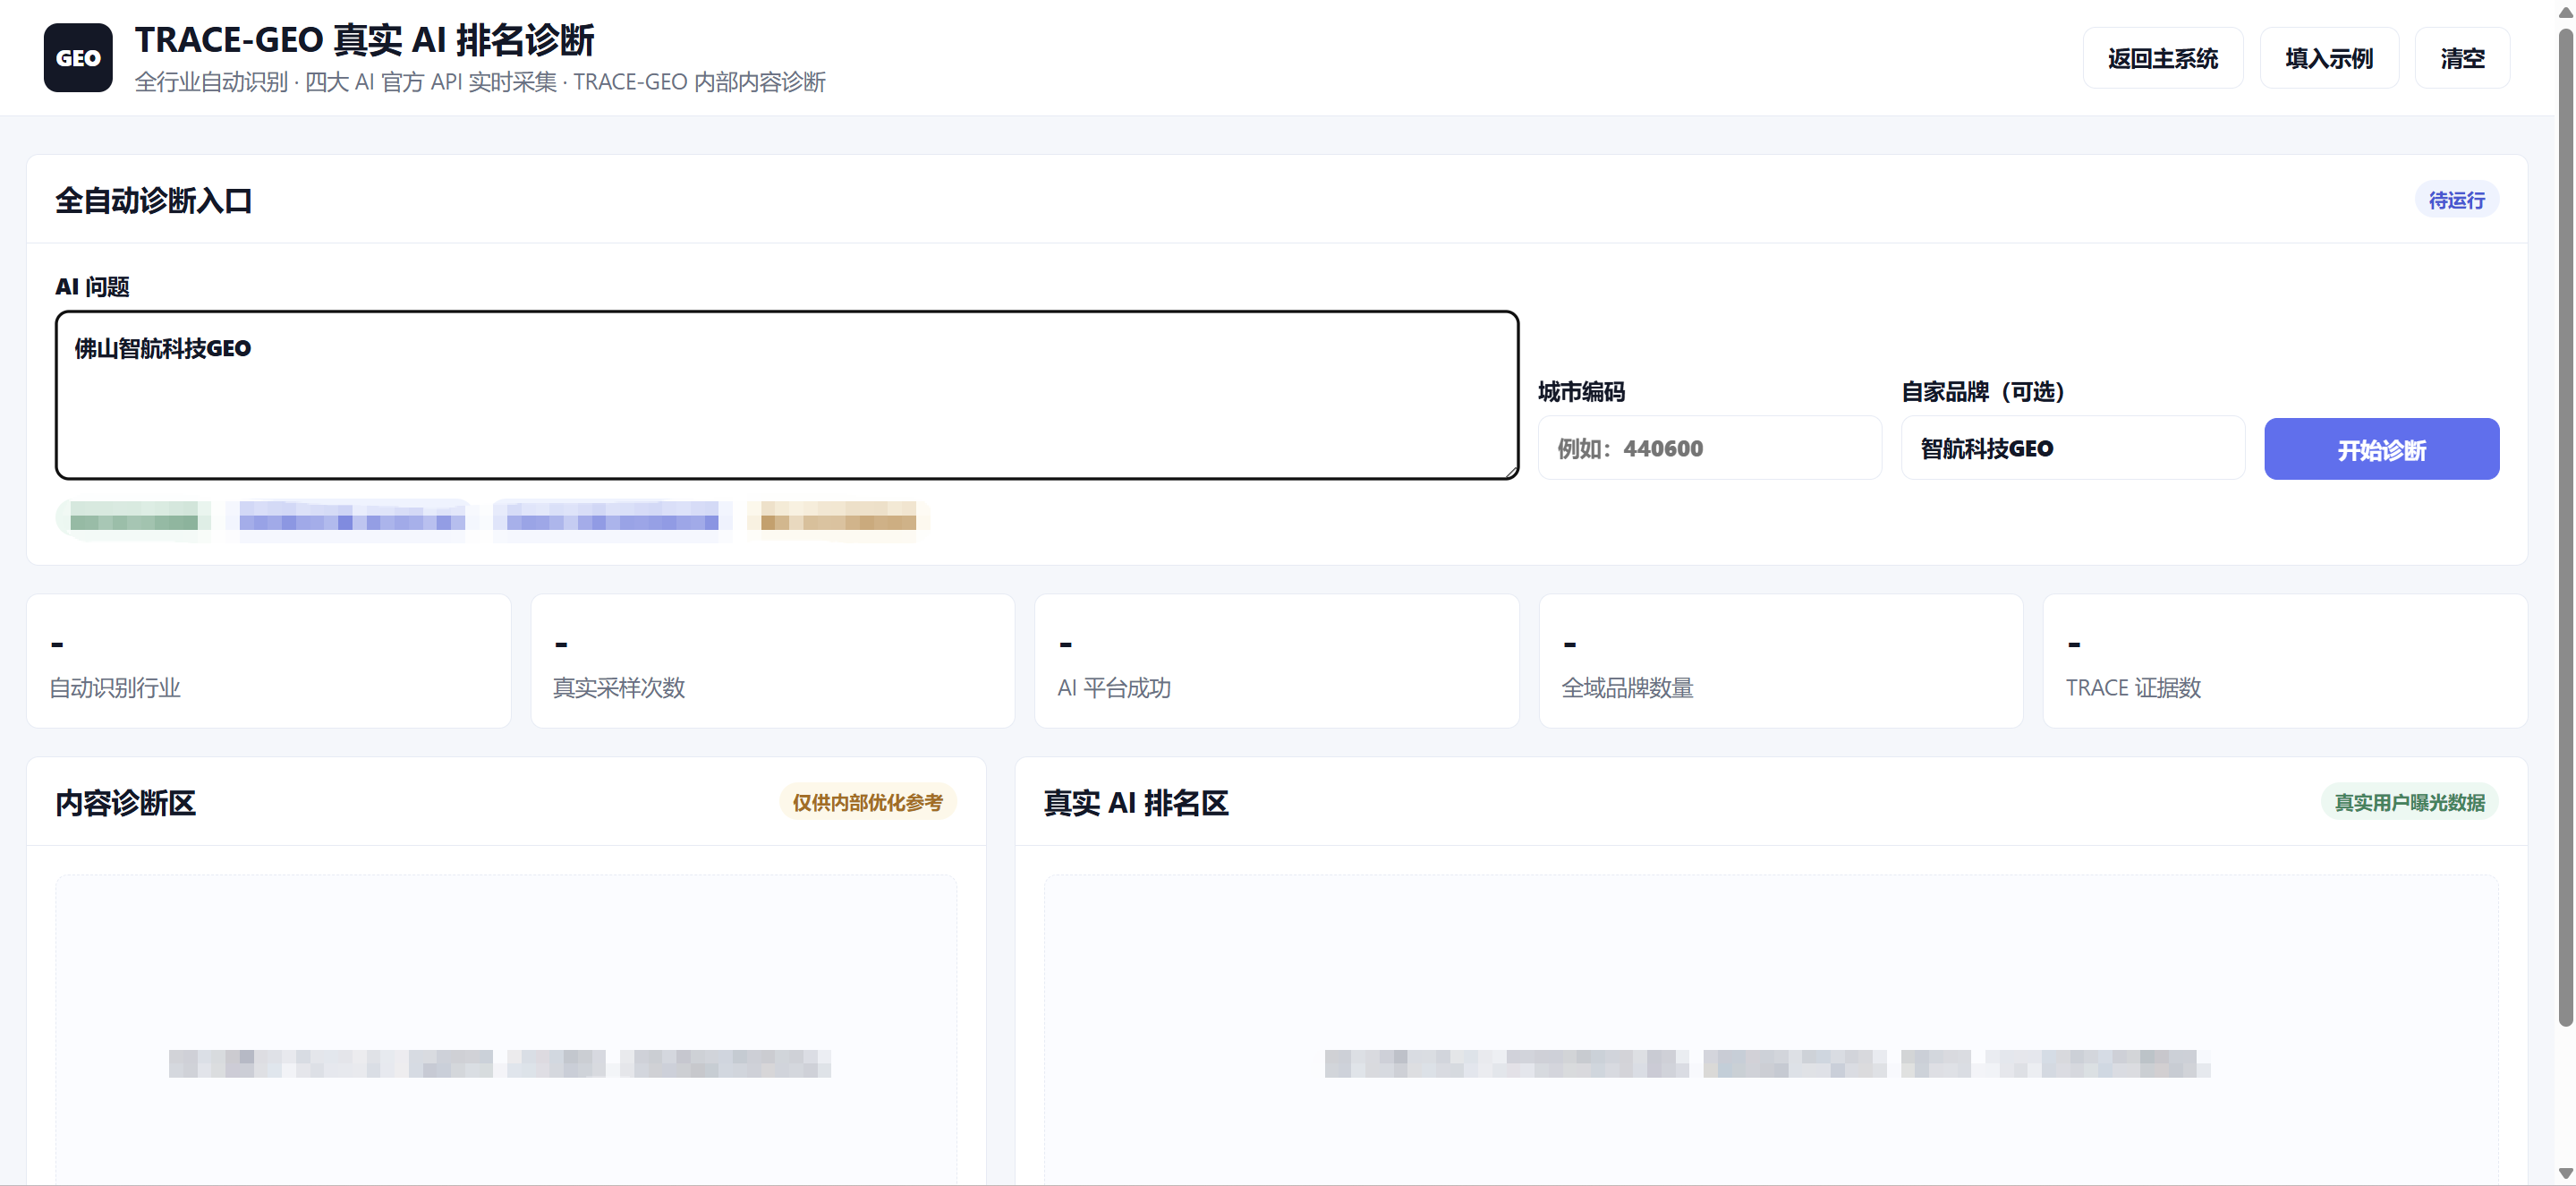The width and height of the screenshot is (2576, 1186).
Task: Focus the AI 问题 textarea
Action: pyautogui.click(x=787, y=395)
